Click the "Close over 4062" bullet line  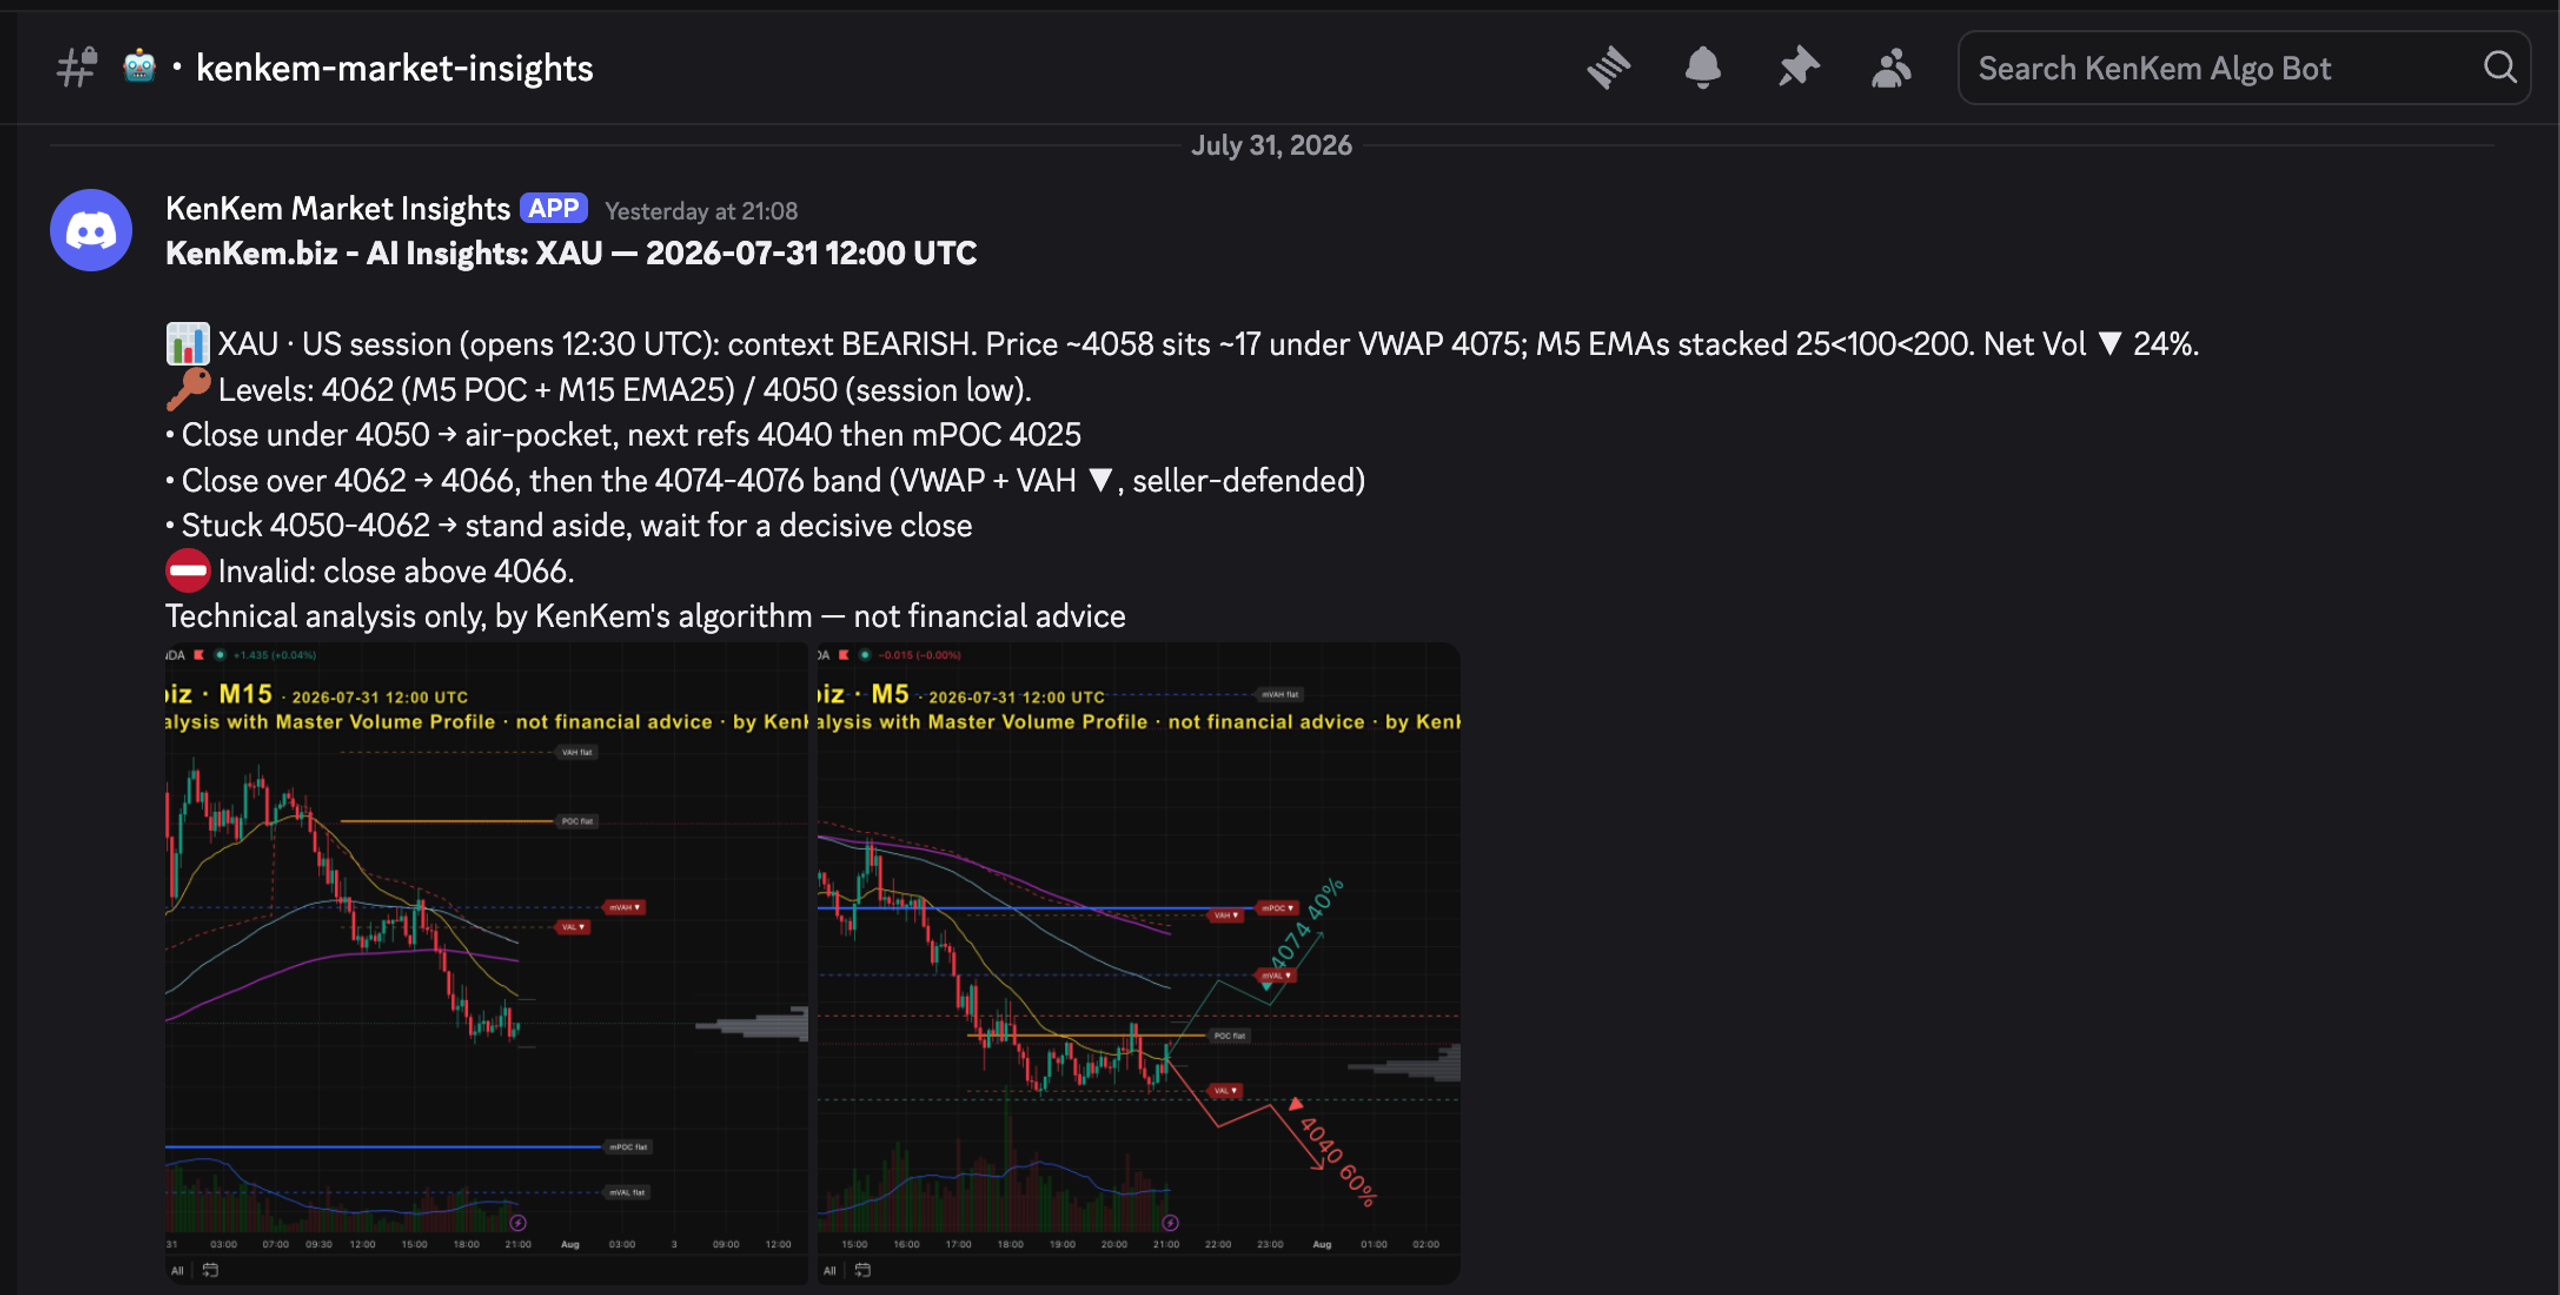click(765, 480)
